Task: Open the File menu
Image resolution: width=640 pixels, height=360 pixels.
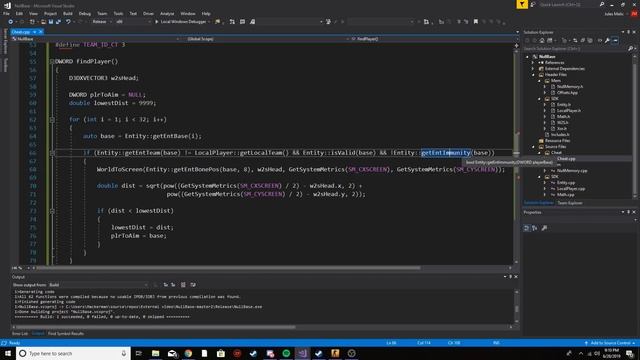Action: pos(6,13)
